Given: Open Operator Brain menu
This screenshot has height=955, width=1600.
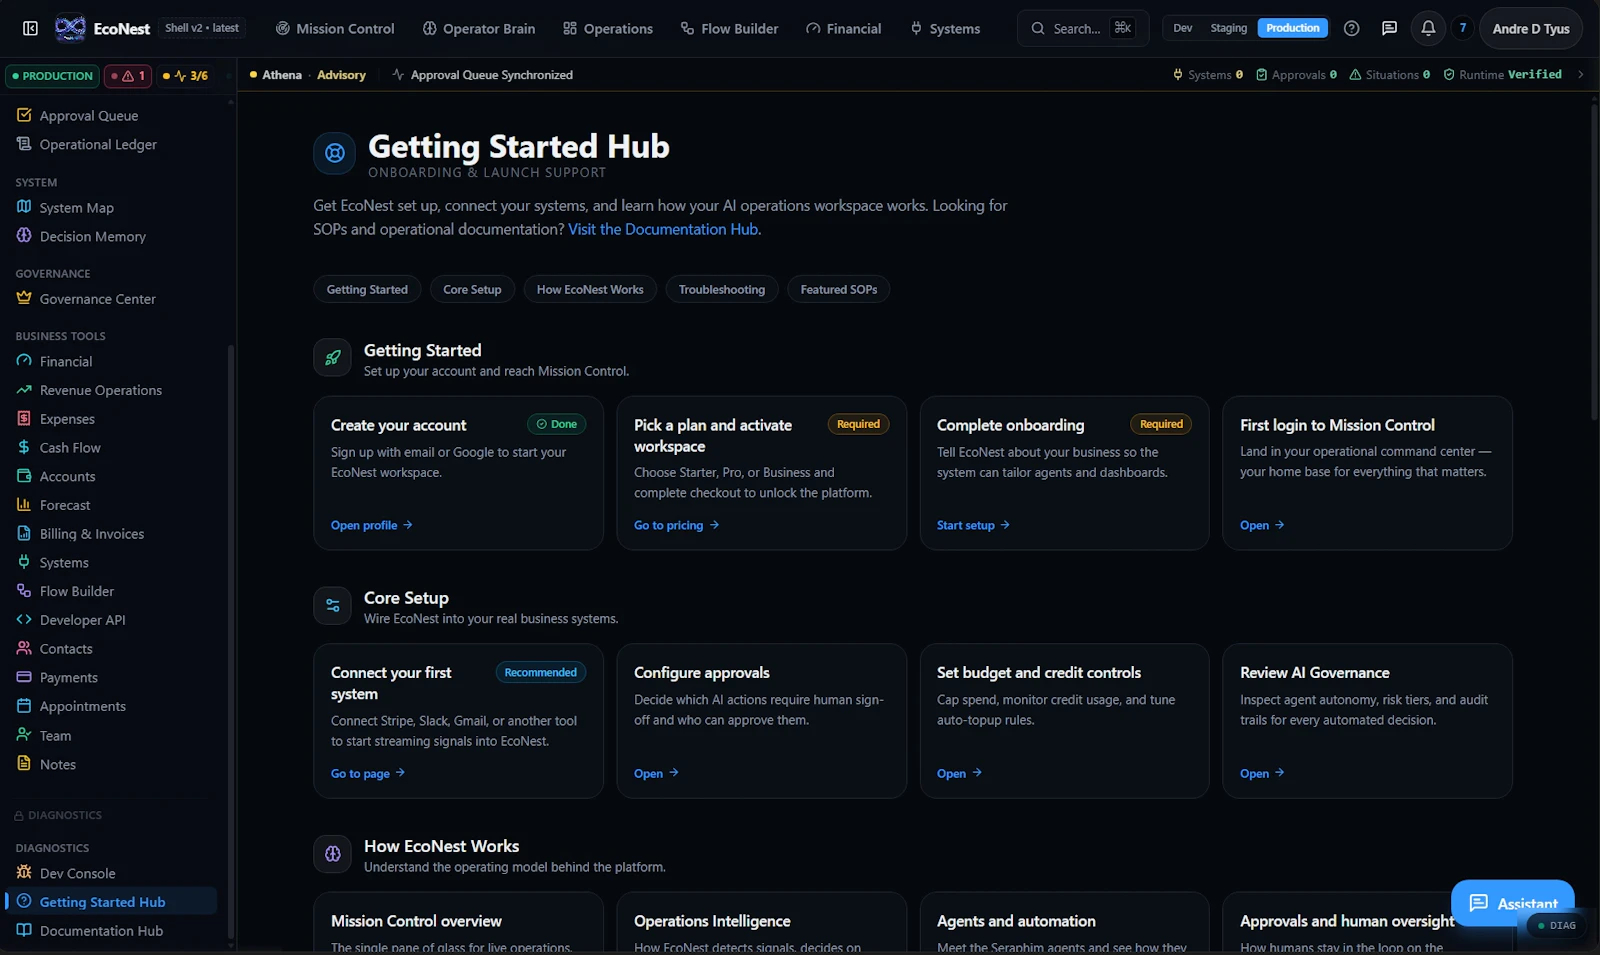Looking at the screenshot, I should point(479,29).
